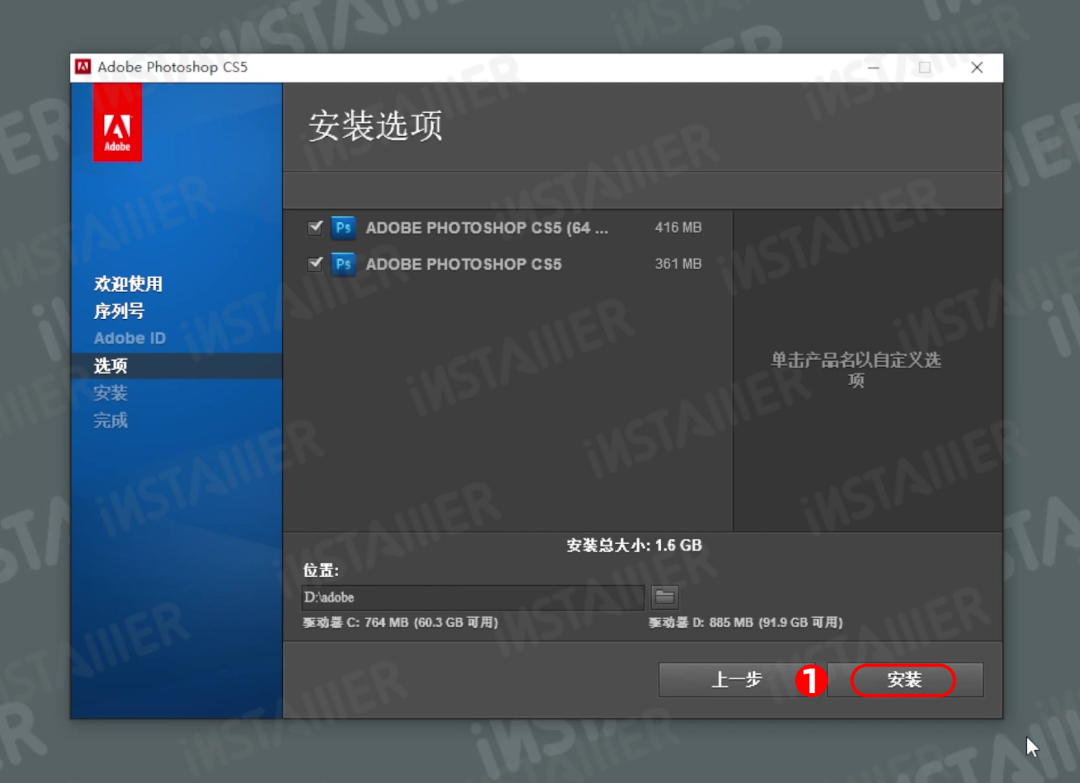Viewport: 1080px width, 783px height.
Task: Go to the 序列号 step in sidebar
Action: 119,311
